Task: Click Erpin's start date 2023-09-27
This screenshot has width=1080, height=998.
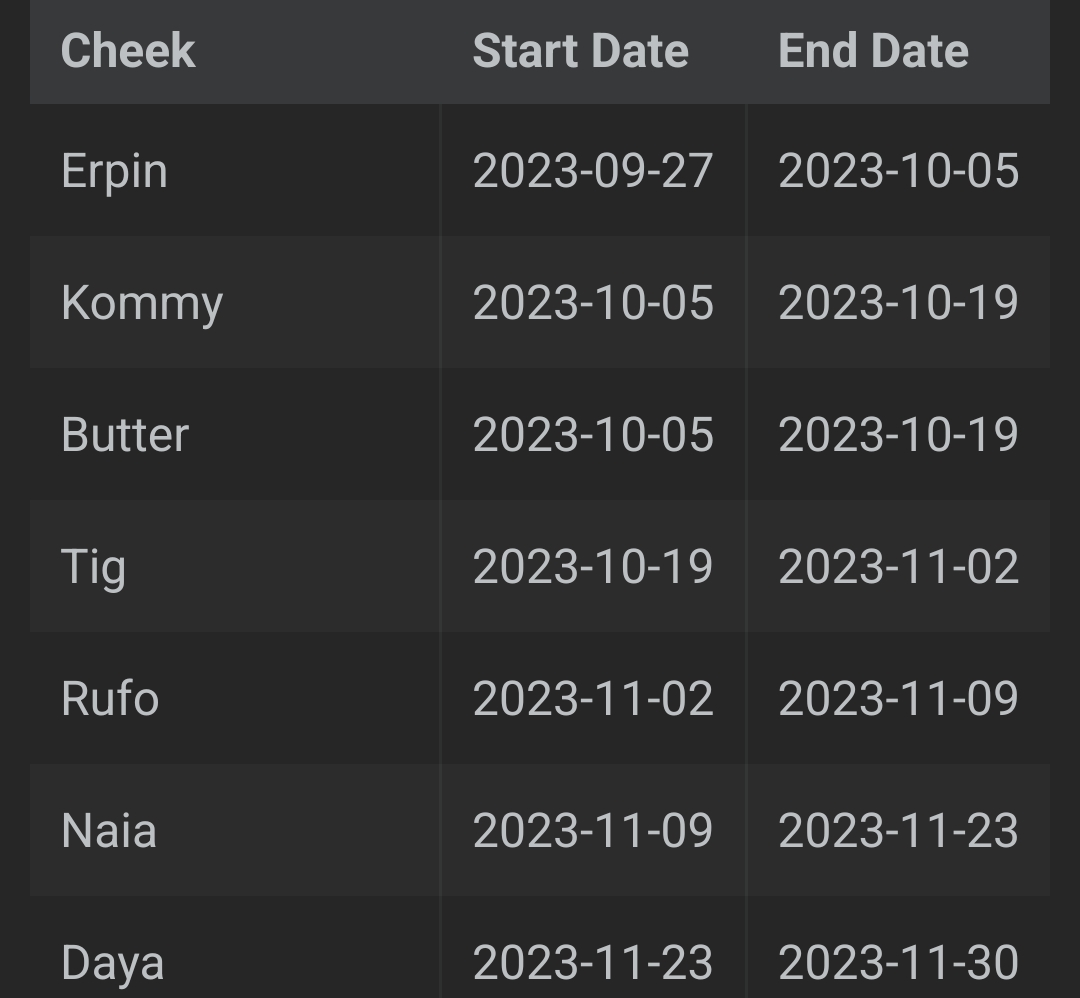Action: [x=592, y=171]
